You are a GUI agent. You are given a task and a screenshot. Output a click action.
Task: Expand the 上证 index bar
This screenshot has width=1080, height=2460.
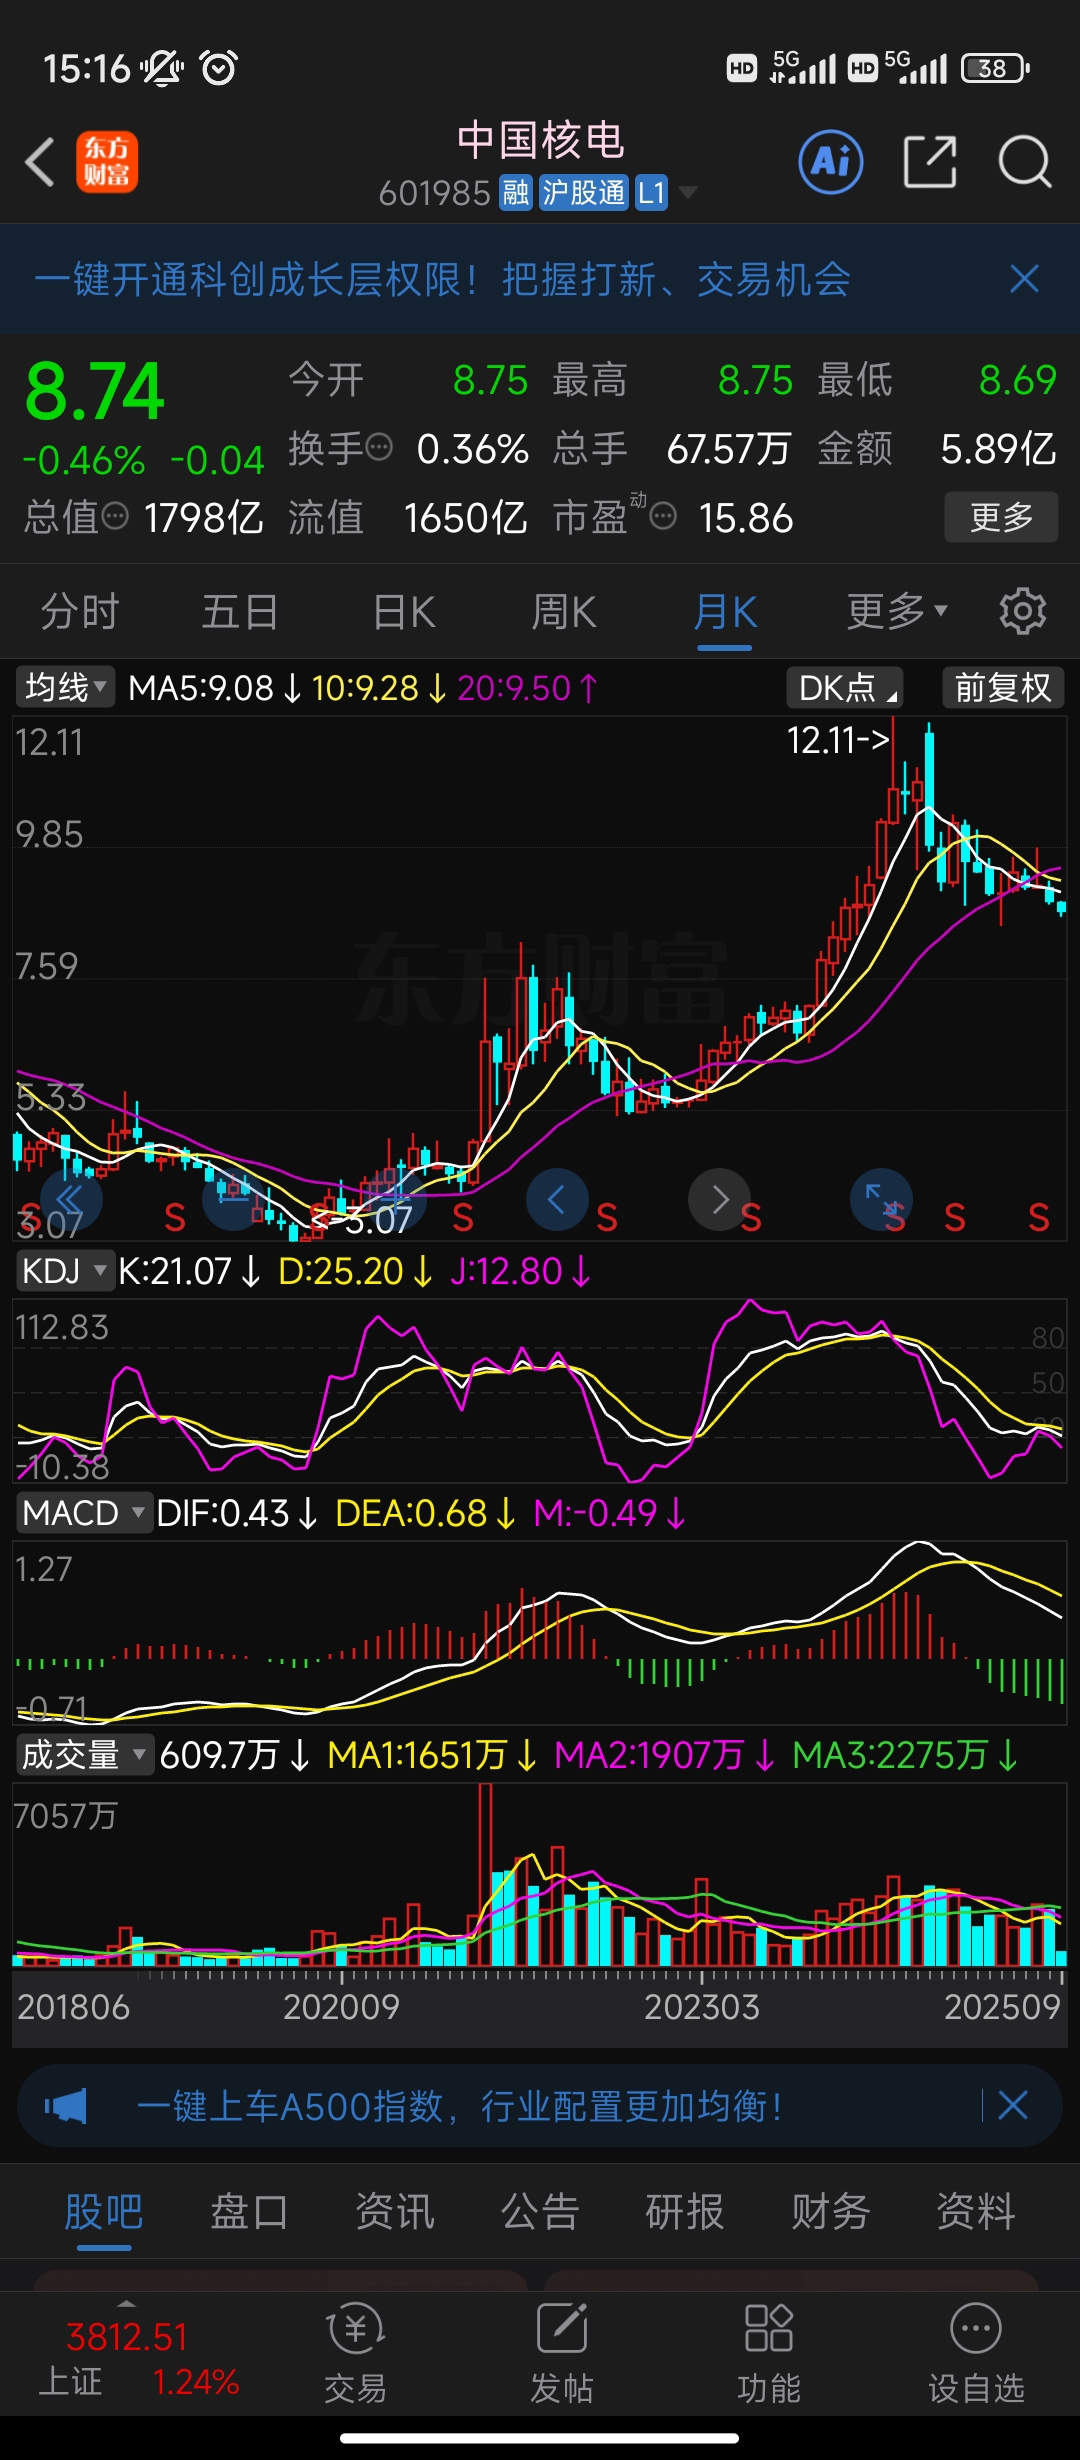coord(126,2302)
